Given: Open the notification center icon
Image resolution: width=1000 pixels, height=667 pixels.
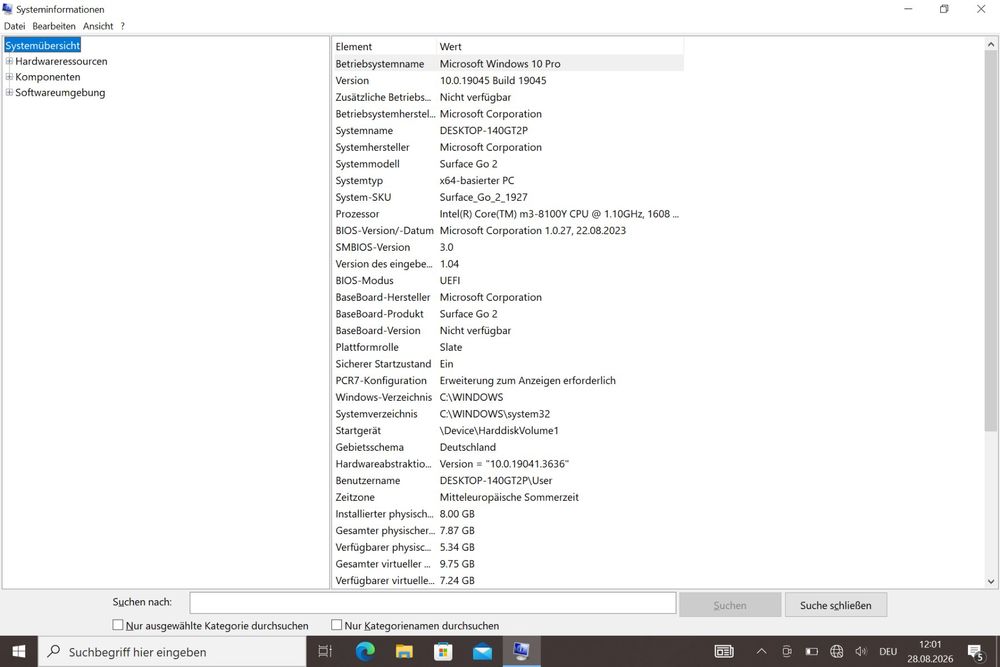Looking at the screenshot, I should click(975, 652).
